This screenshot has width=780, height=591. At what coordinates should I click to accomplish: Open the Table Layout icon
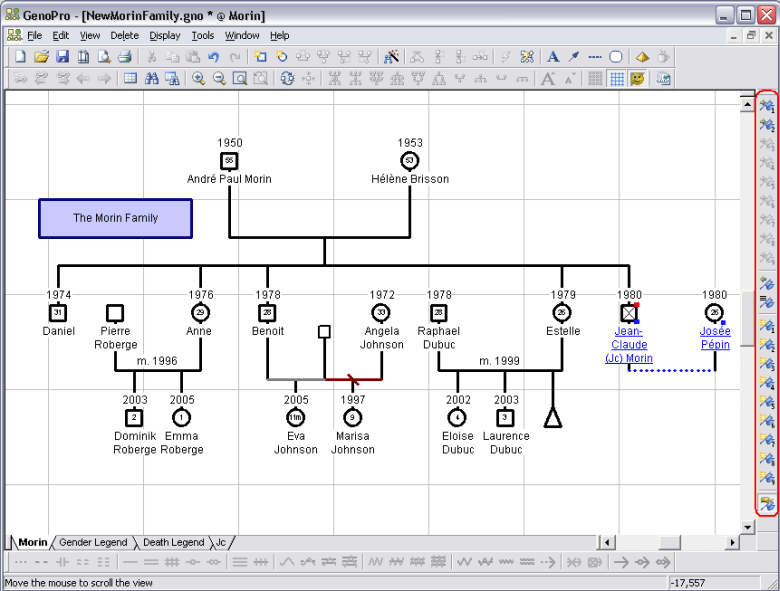[130, 78]
